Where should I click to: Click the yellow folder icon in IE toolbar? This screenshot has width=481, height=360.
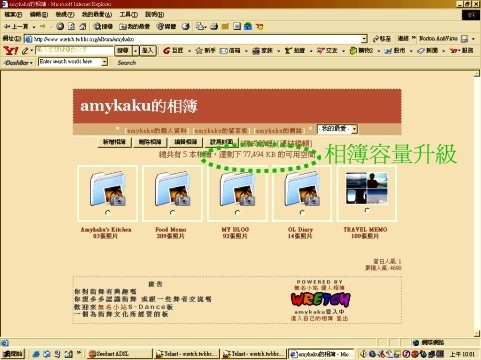225,26
